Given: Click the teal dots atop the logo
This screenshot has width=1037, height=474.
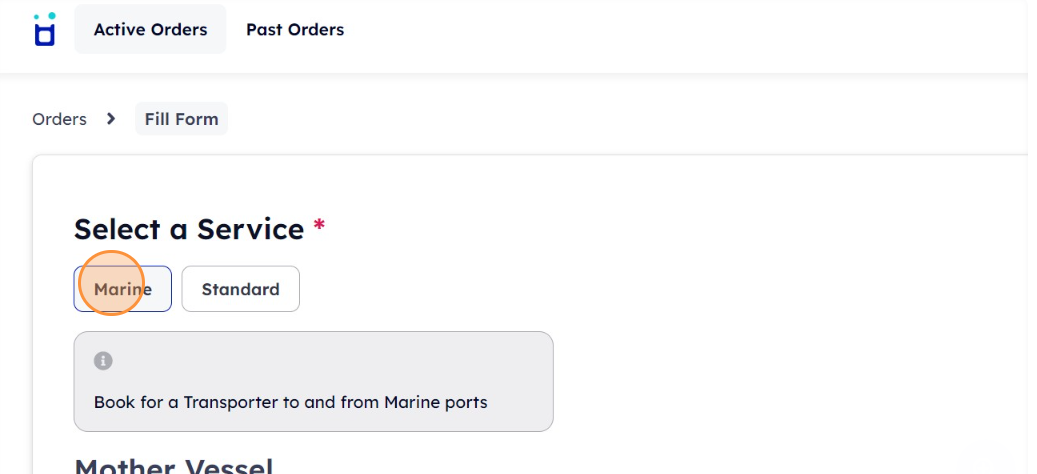Looking at the screenshot, I should coord(44,17).
